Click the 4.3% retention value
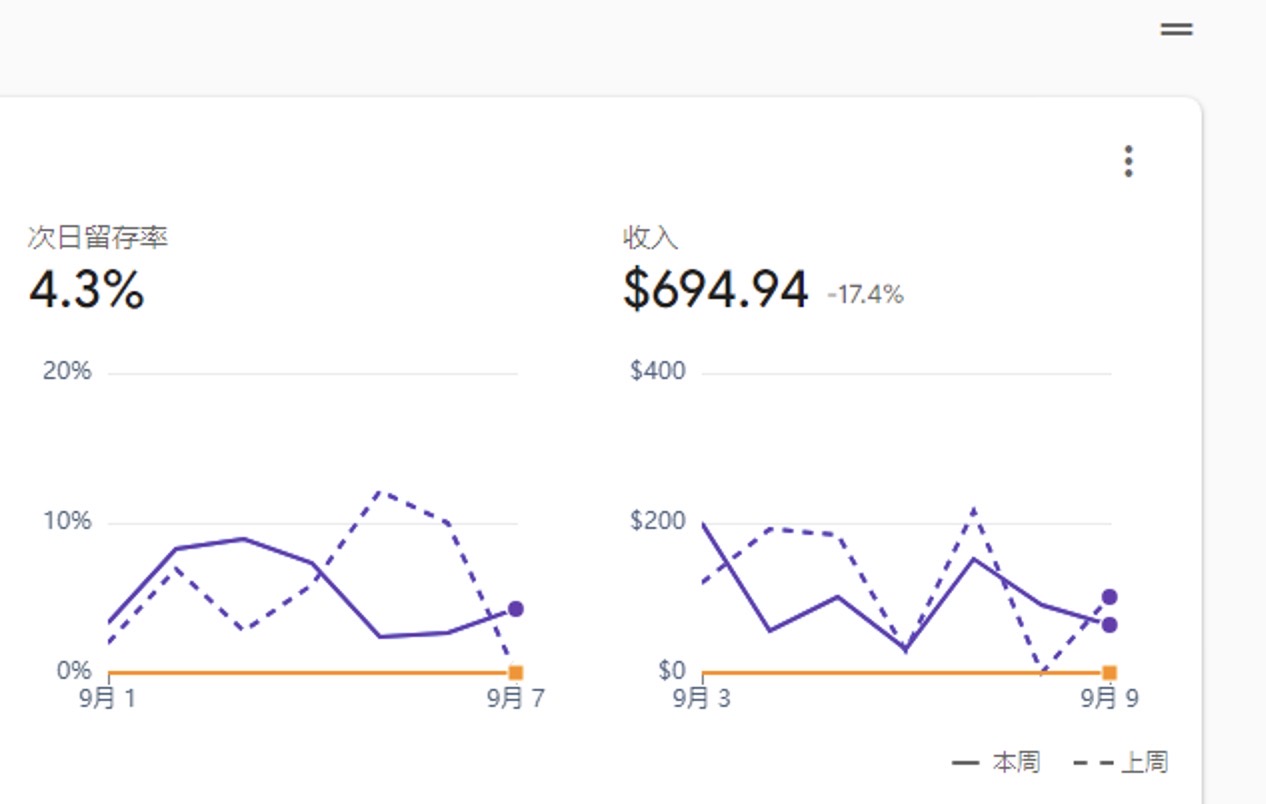The width and height of the screenshot is (1266, 804). click(87, 290)
